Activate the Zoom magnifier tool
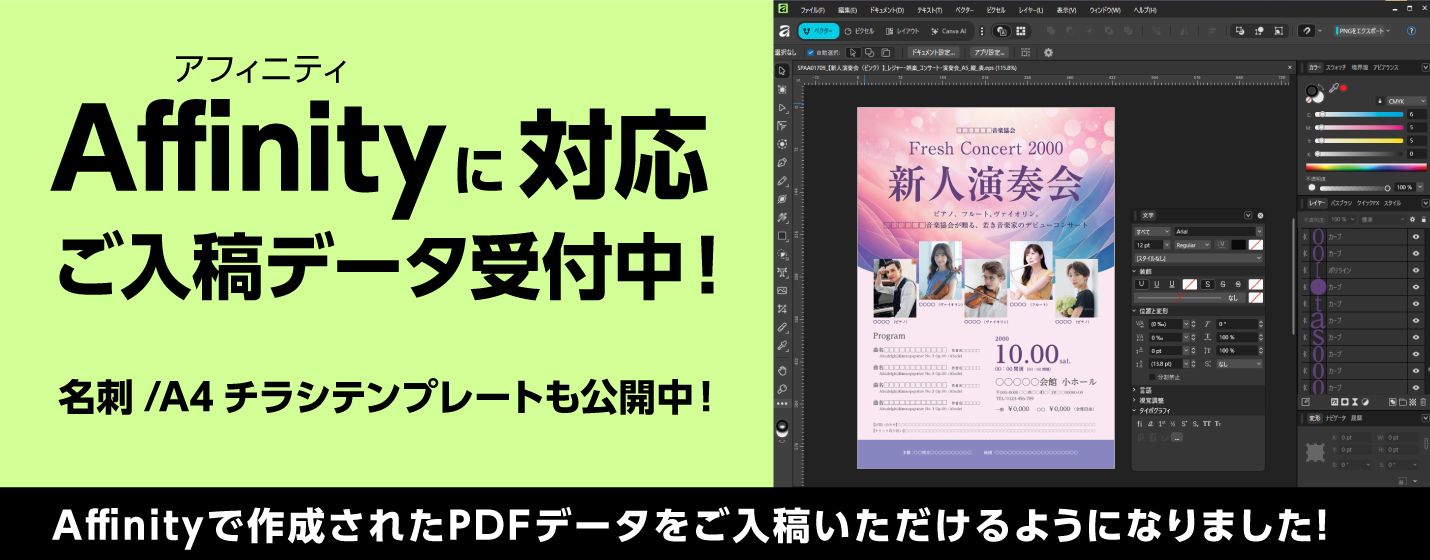 click(782, 388)
